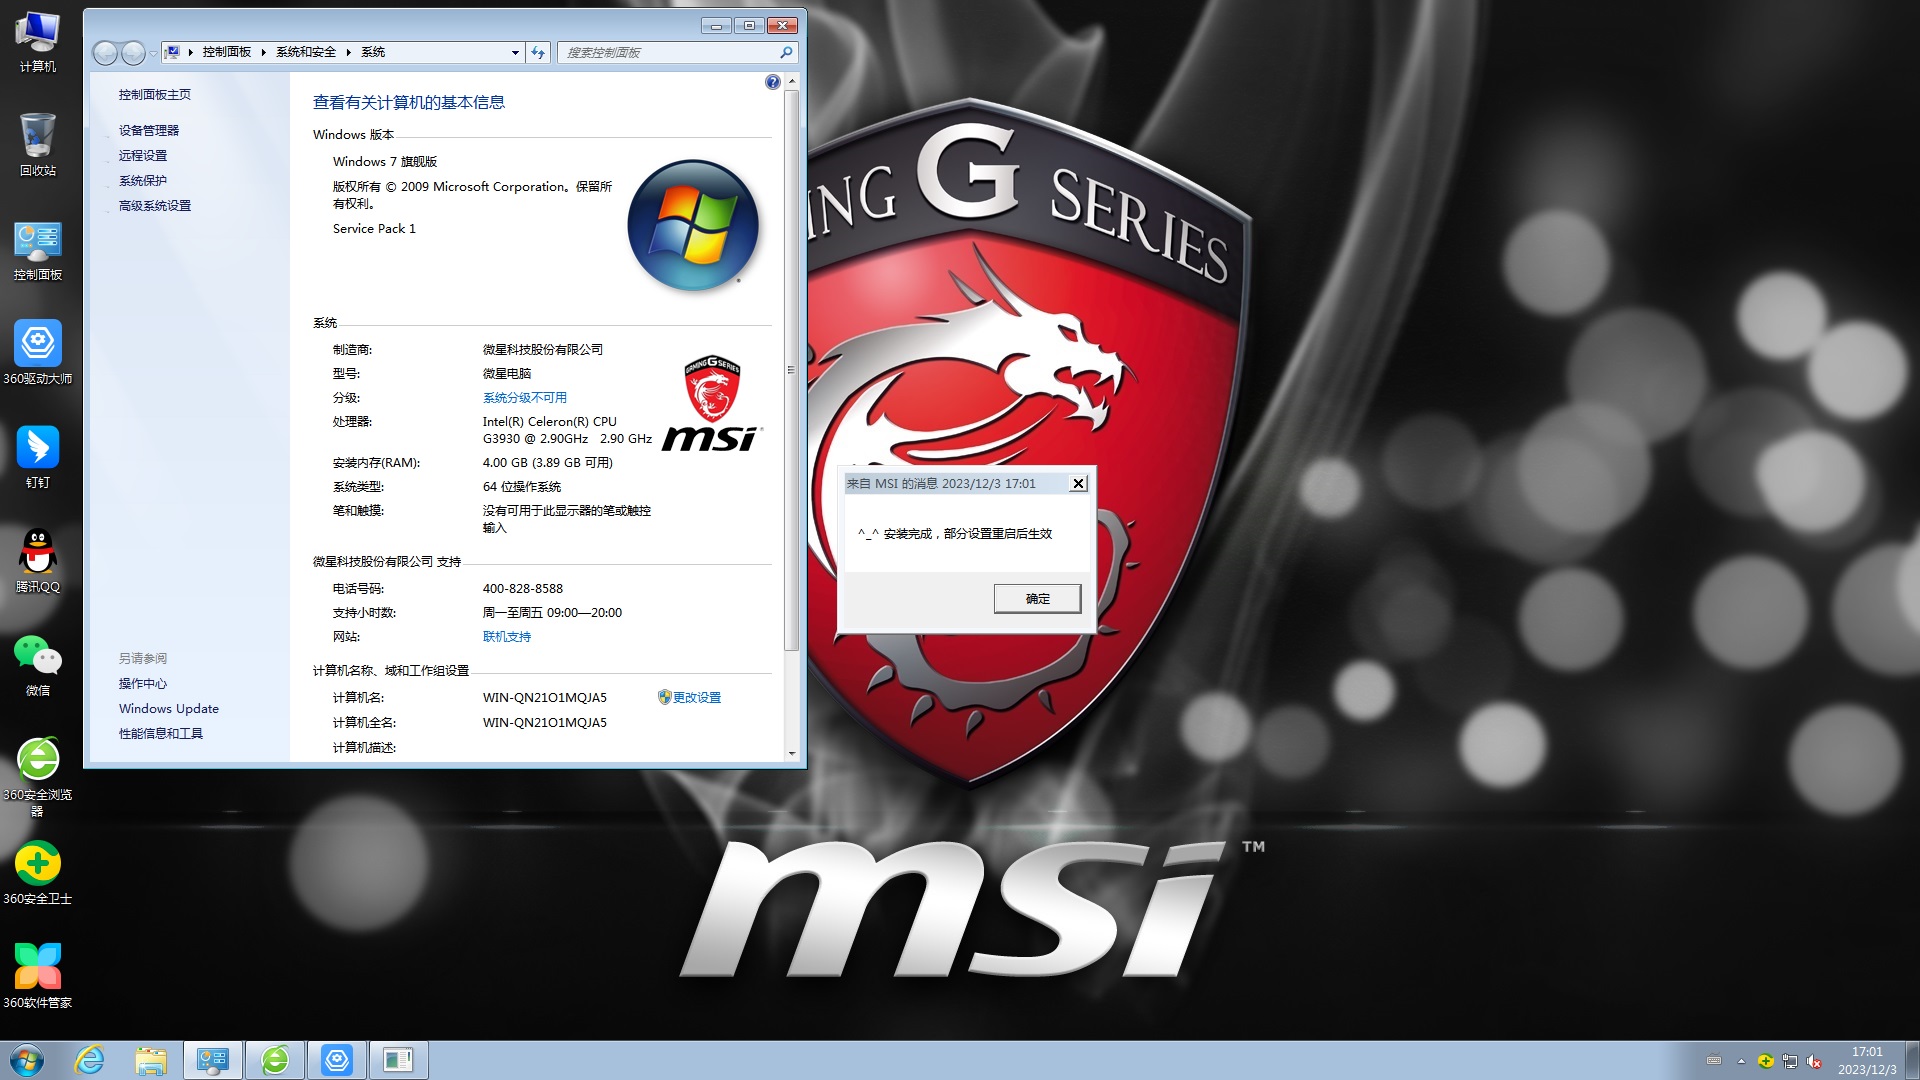This screenshot has width=1920, height=1080.
Task: Click the phone number 400-828-8588
Action: point(522,589)
